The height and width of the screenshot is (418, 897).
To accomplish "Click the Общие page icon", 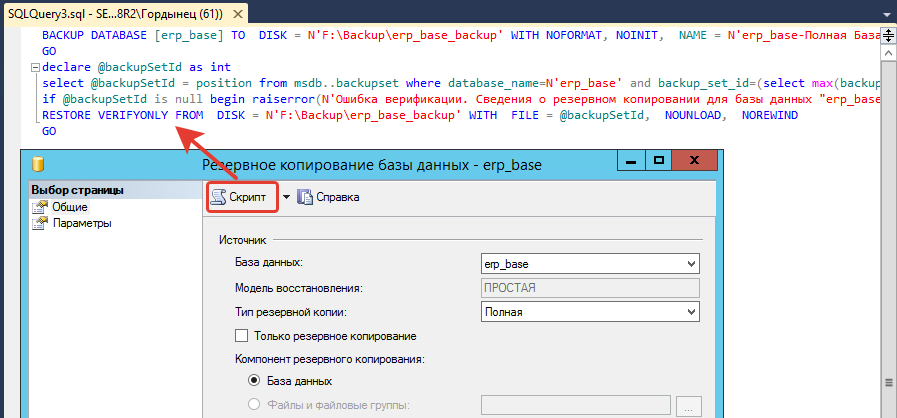I will point(40,207).
